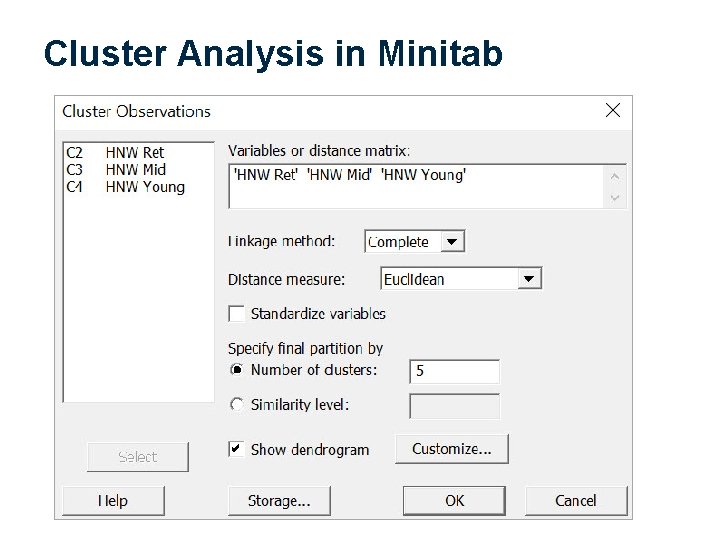Open the Storage... options
This screenshot has height=540, width=720.
(279, 501)
